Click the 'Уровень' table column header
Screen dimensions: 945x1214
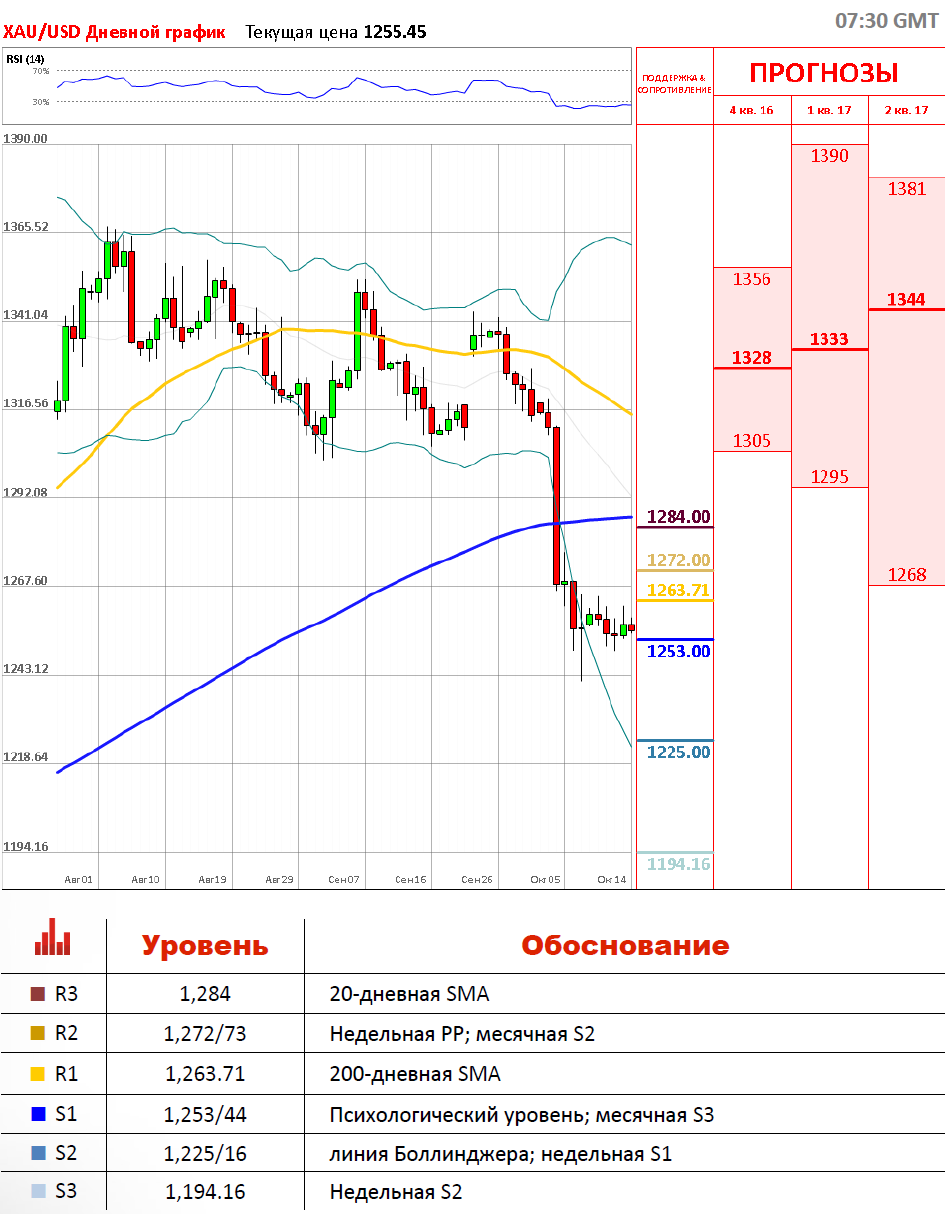point(204,946)
